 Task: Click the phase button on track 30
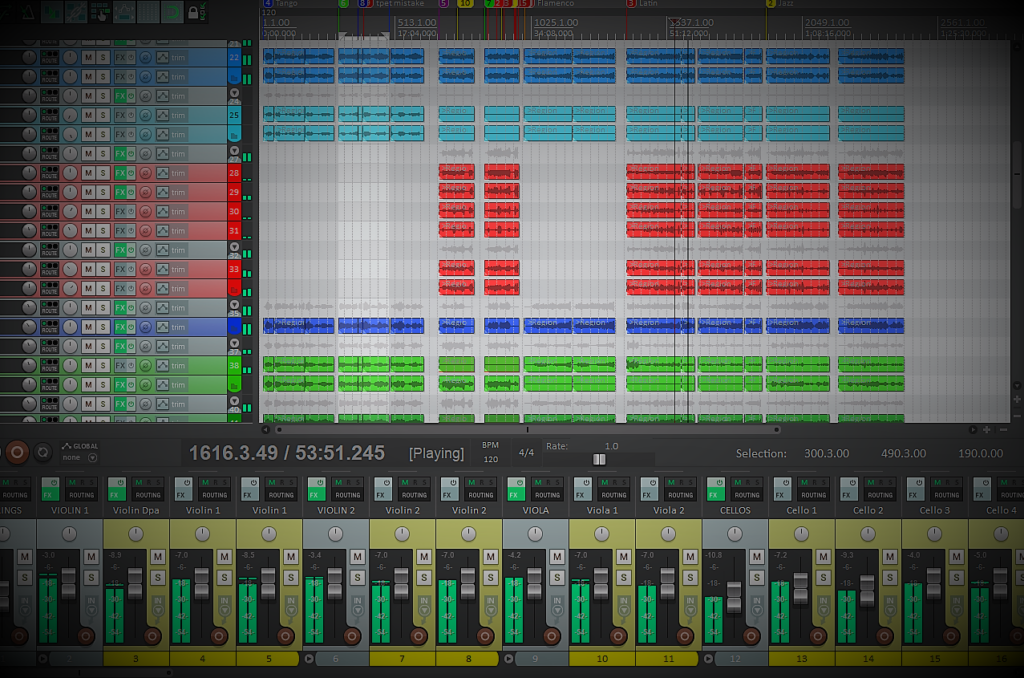coord(147,212)
